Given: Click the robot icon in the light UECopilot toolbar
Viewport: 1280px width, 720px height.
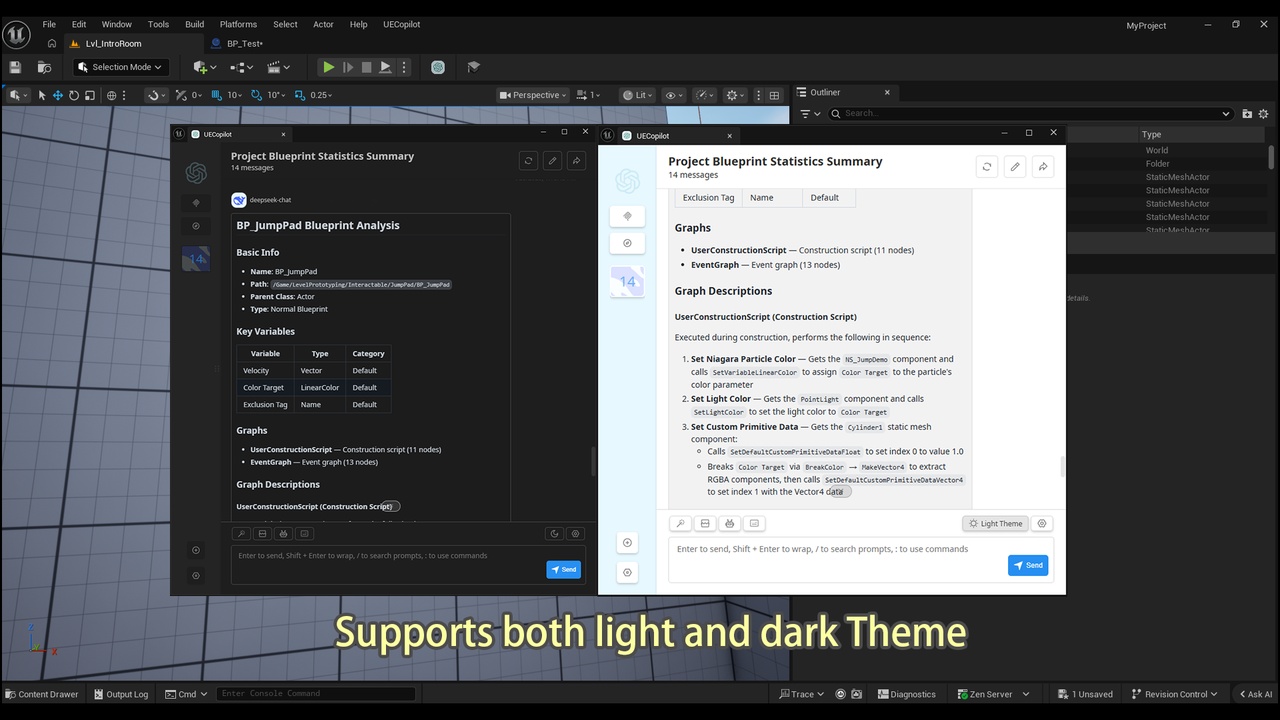Looking at the screenshot, I should tap(730, 523).
